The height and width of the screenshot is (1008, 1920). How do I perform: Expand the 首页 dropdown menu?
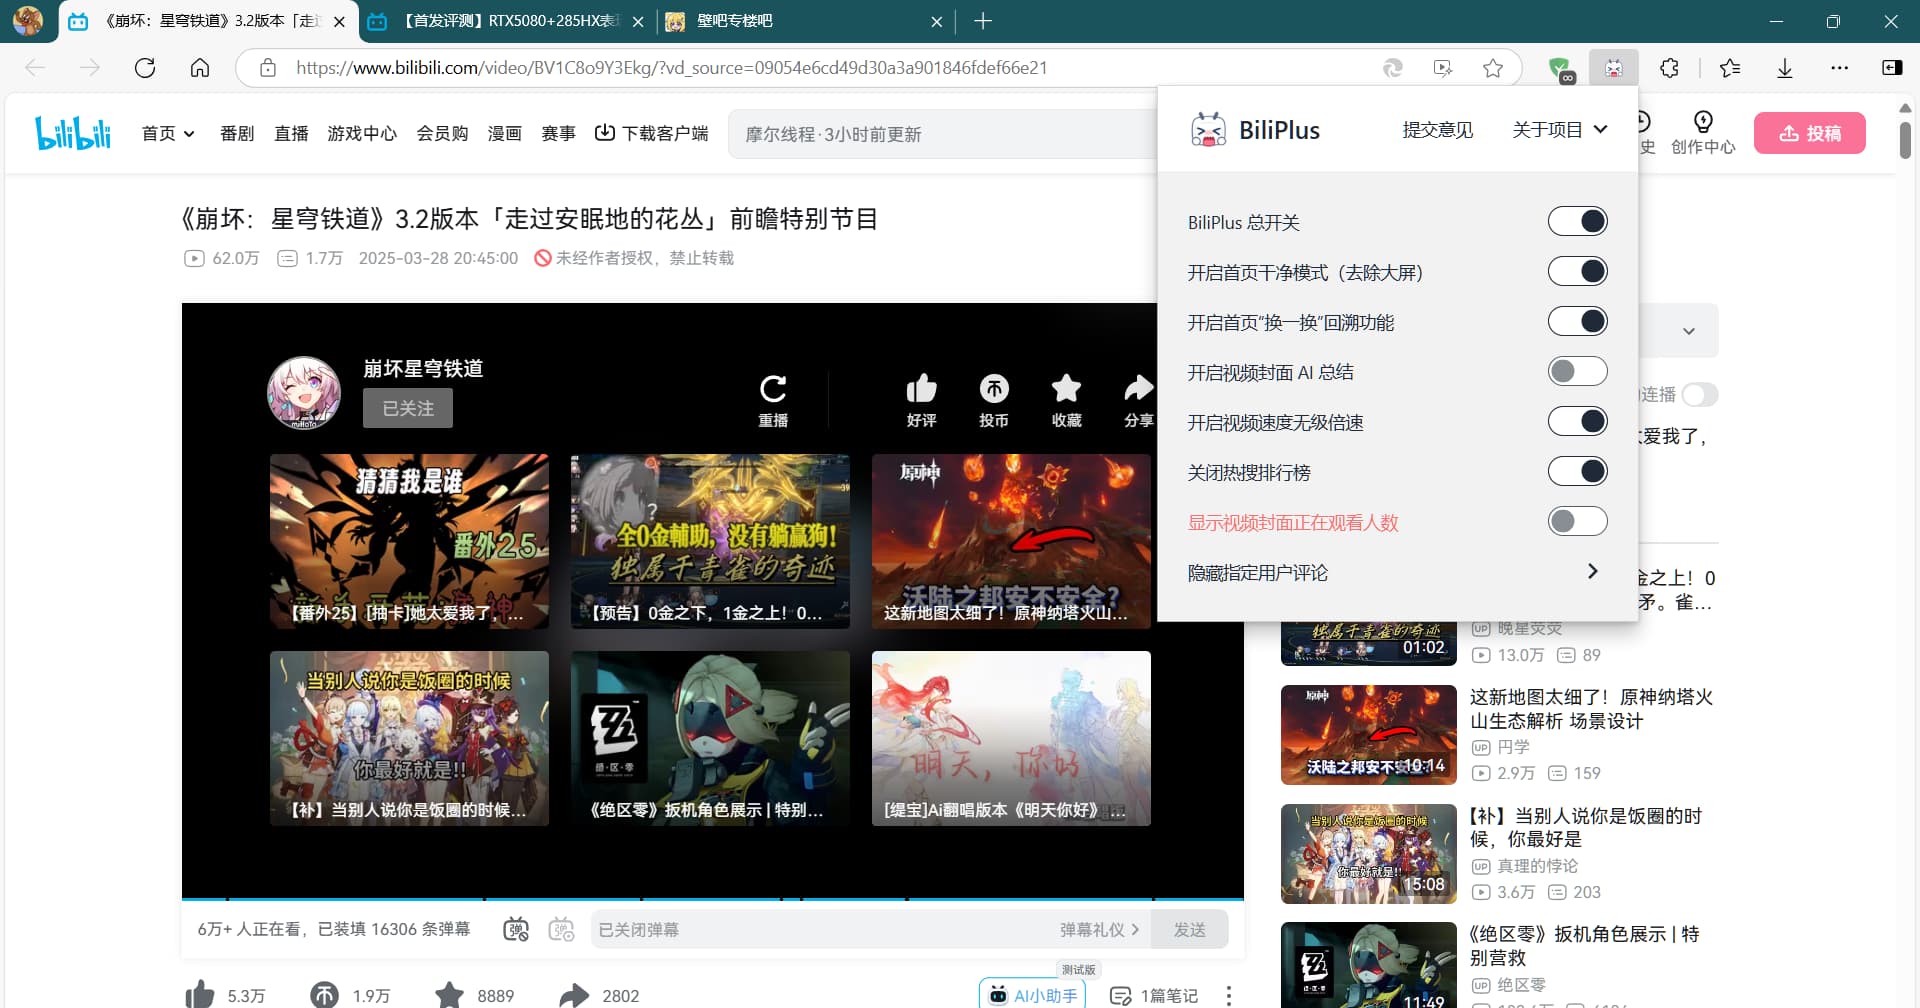click(168, 133)
